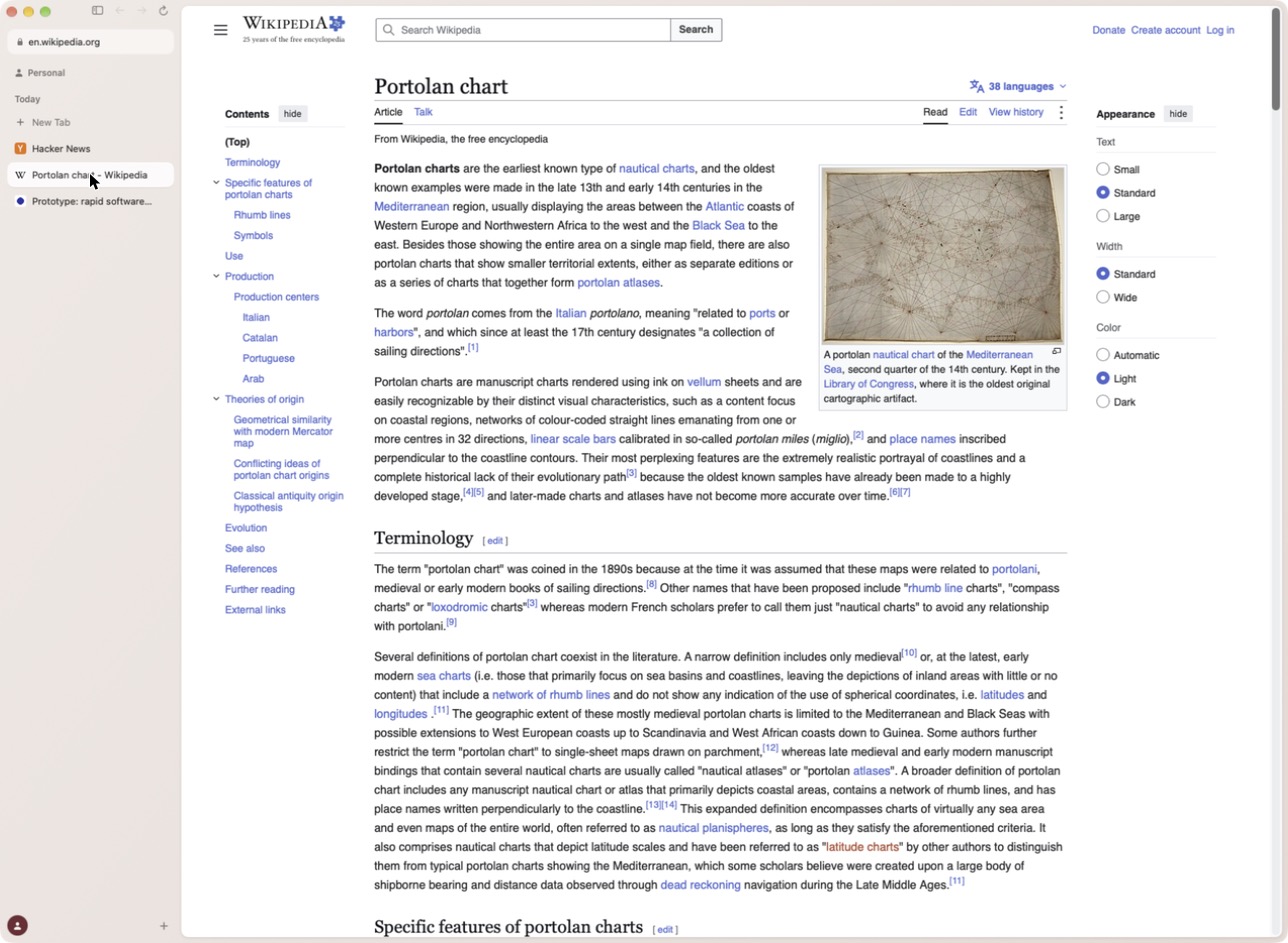1288x943 pixels.
Task: Hide the Contents sidebar
Action: 292,114
